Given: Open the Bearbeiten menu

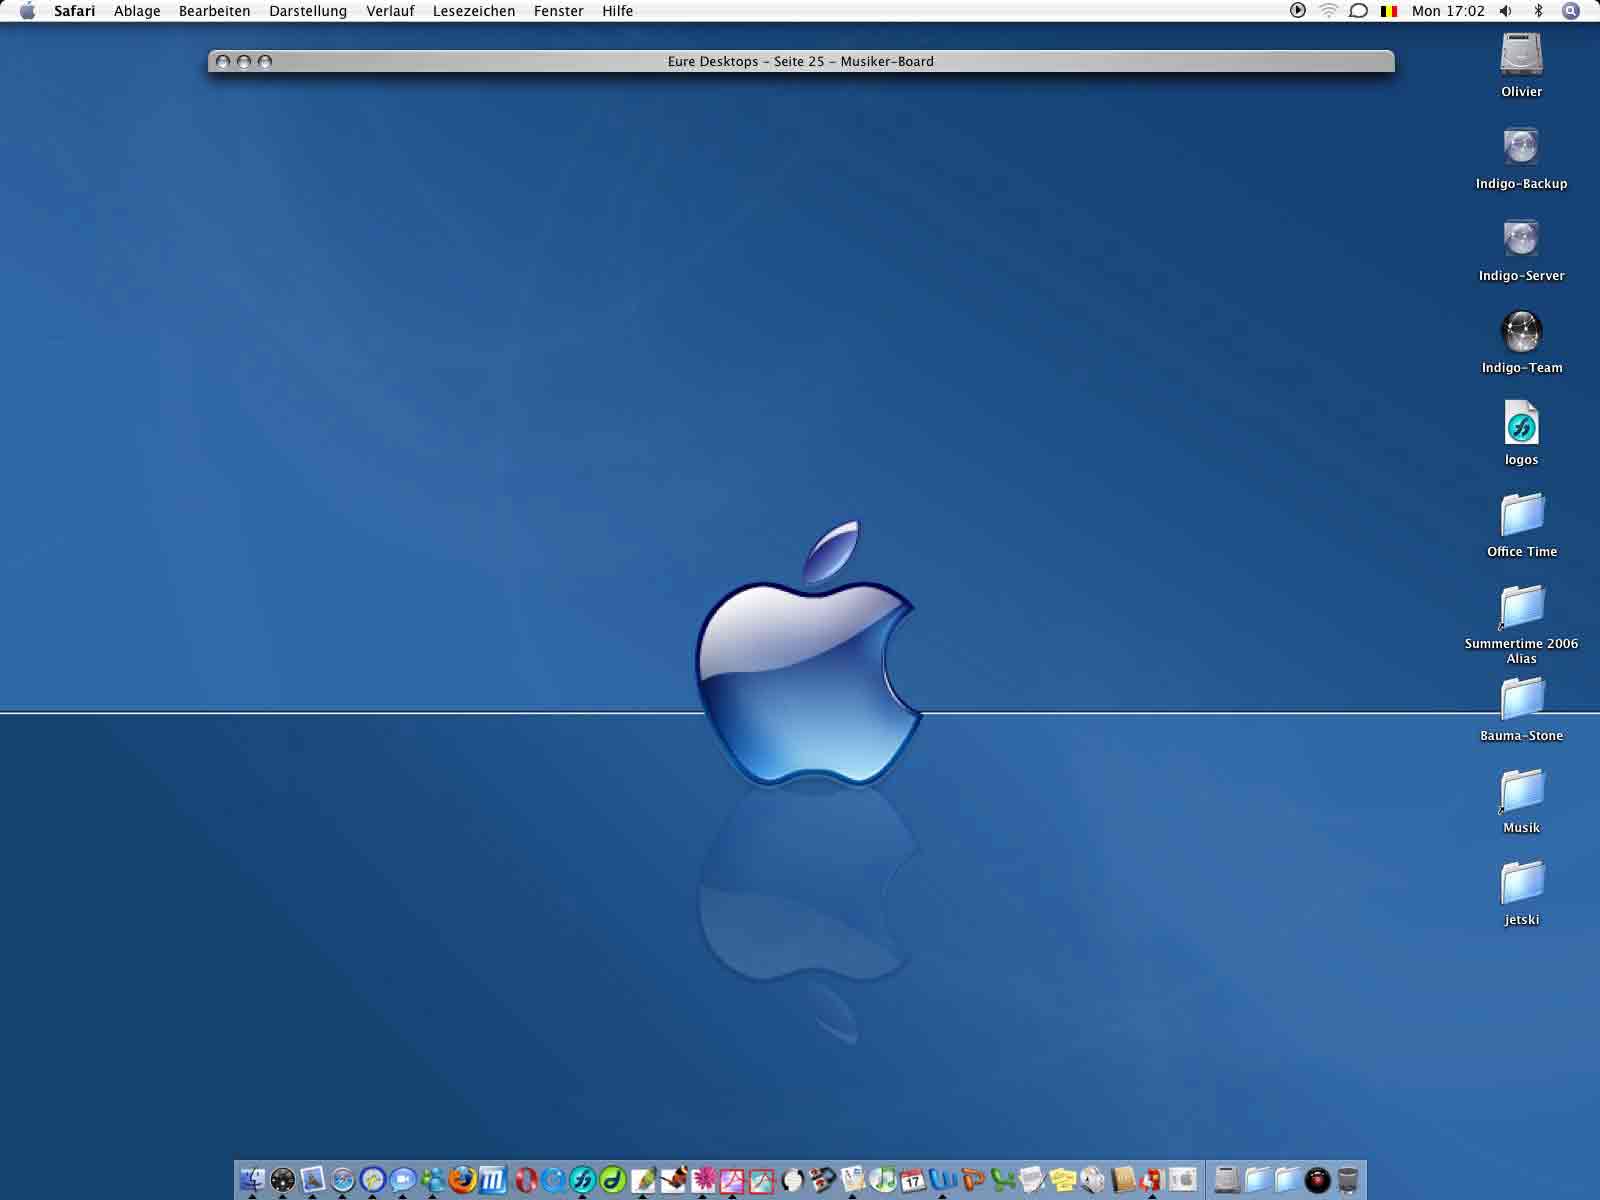Looking at the screenshot, I should pyautogui.click(x=214, y=11).
